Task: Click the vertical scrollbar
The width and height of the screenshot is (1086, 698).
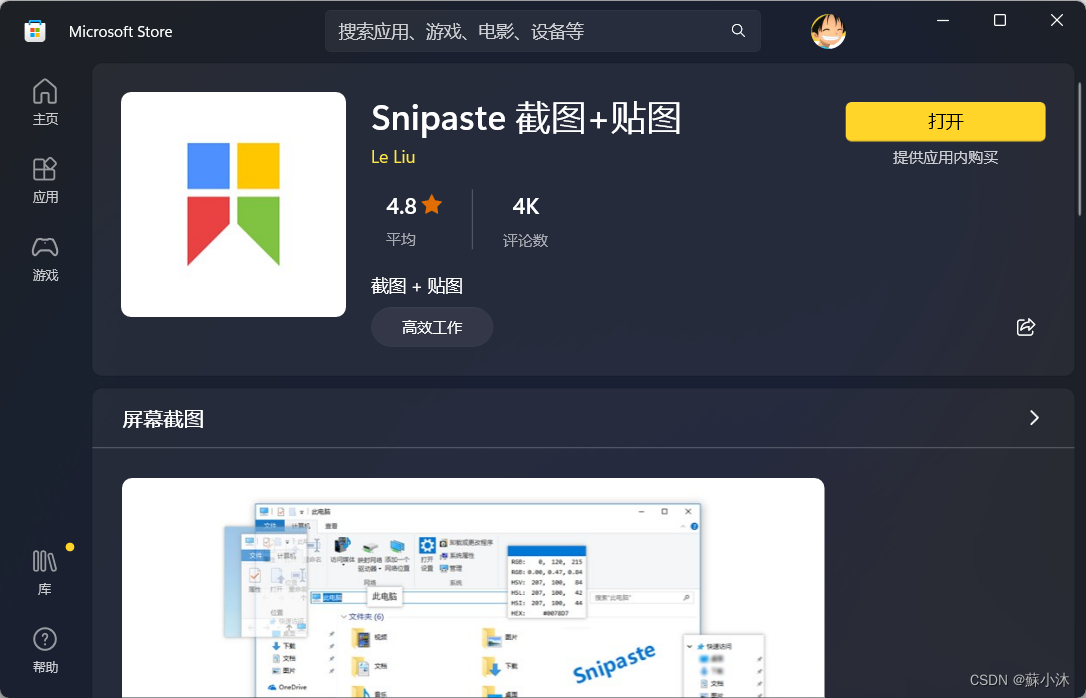Action: pyautogui.click(x=1080, y=149)
